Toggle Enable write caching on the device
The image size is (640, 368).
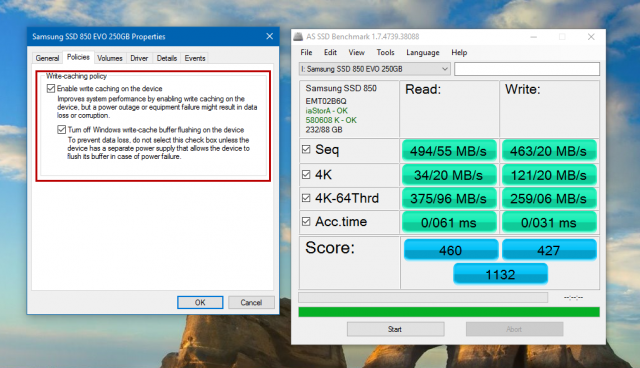point(51,89)
